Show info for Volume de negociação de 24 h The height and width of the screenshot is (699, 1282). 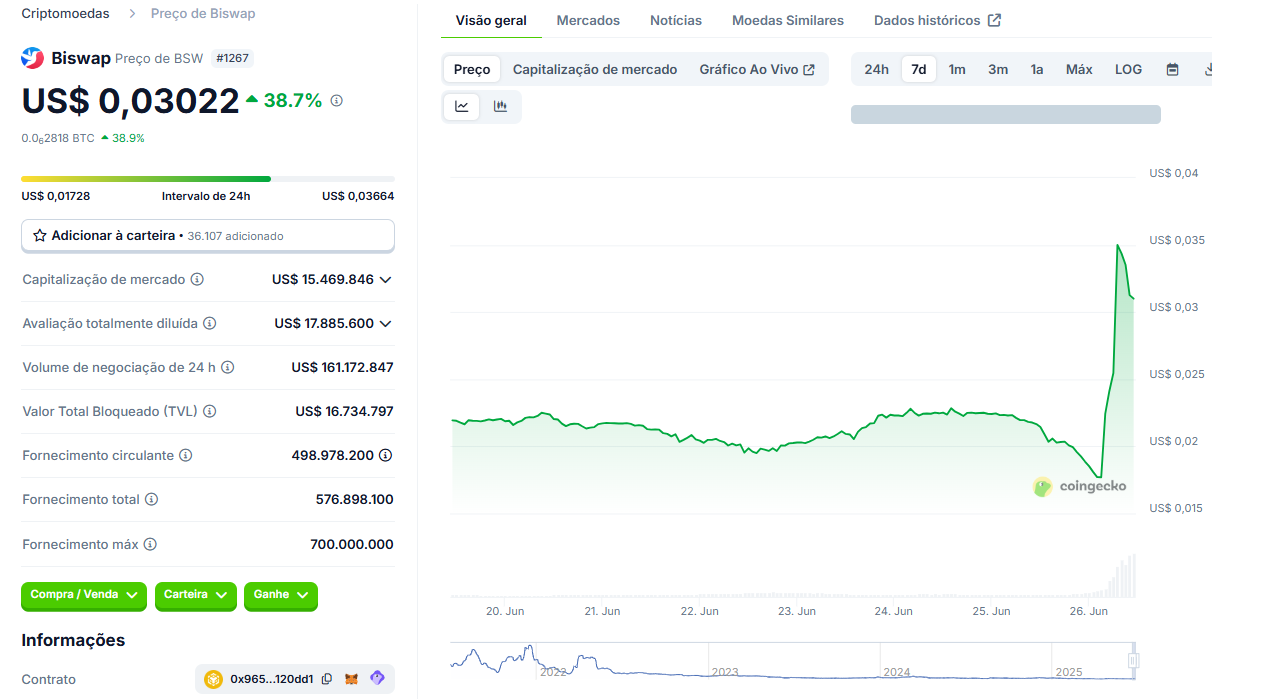tap(228, 367)
